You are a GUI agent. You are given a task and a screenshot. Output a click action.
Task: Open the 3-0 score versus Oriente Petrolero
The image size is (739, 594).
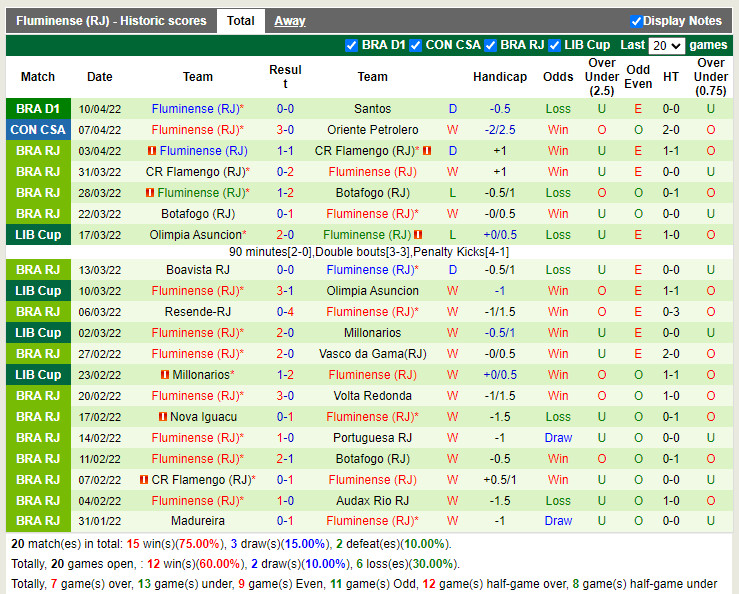click(285, 130)
